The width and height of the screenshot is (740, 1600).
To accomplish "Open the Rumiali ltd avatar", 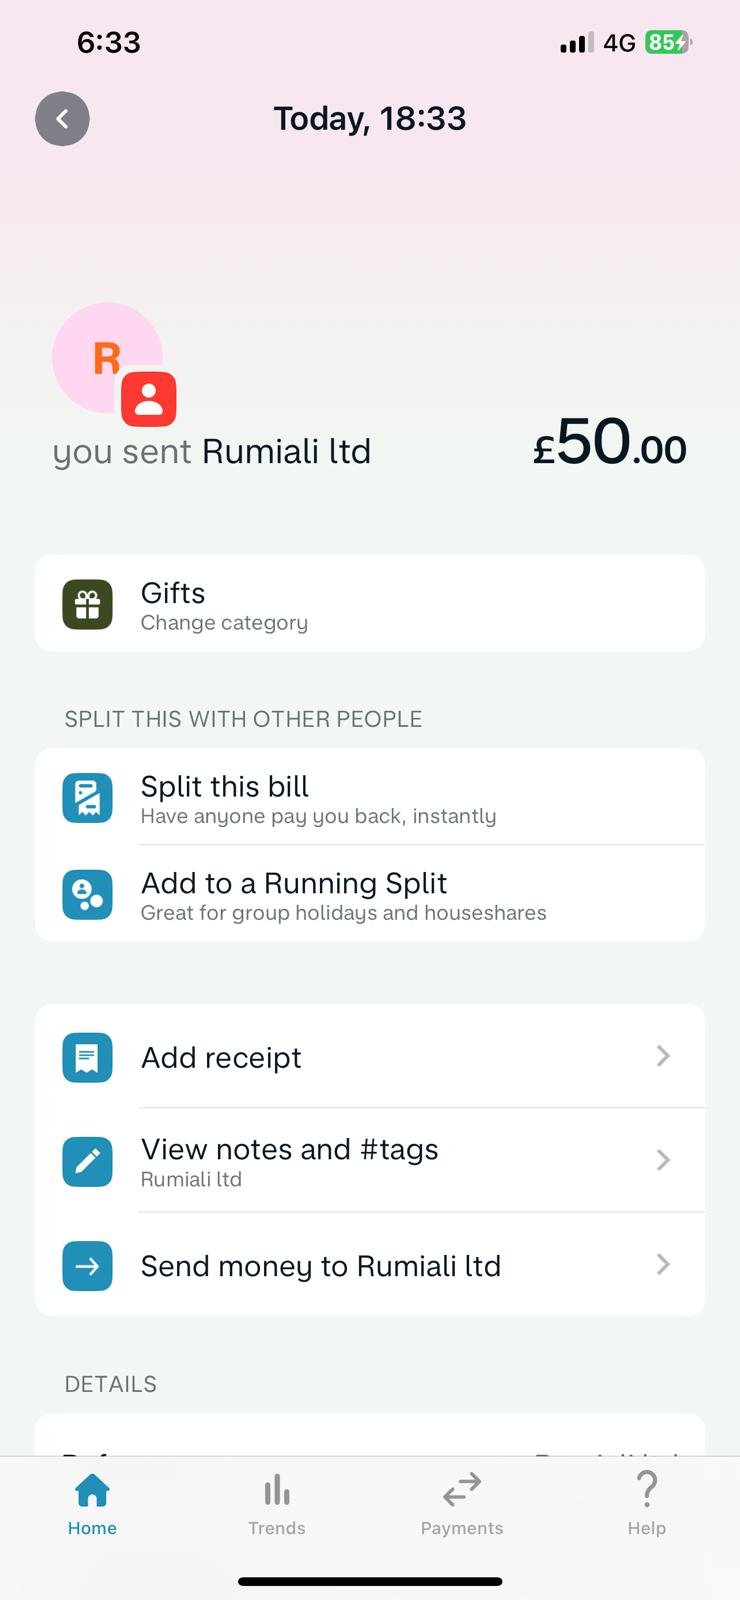I will pos(105,356).
